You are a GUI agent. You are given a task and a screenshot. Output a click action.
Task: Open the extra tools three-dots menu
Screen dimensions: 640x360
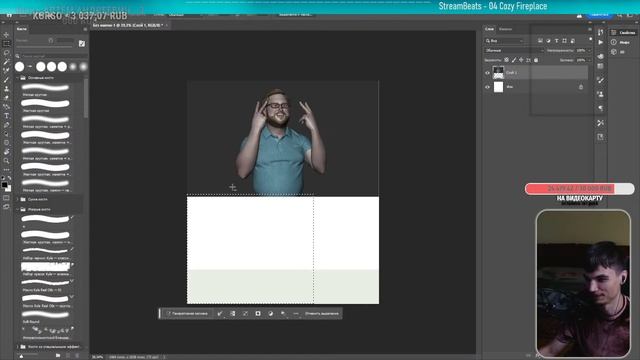[x=6, y=170]
